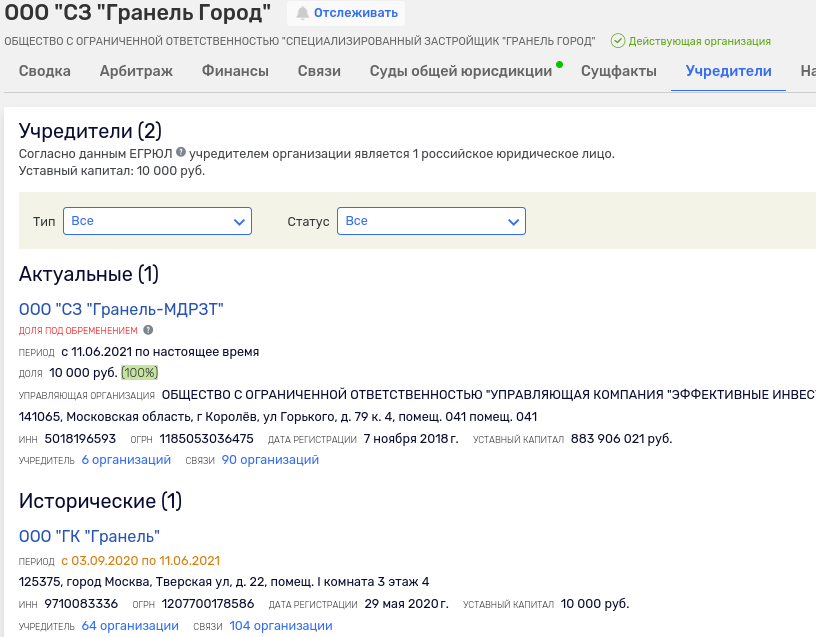Click Уставный капитал: 10 000 руб. line

112,171
